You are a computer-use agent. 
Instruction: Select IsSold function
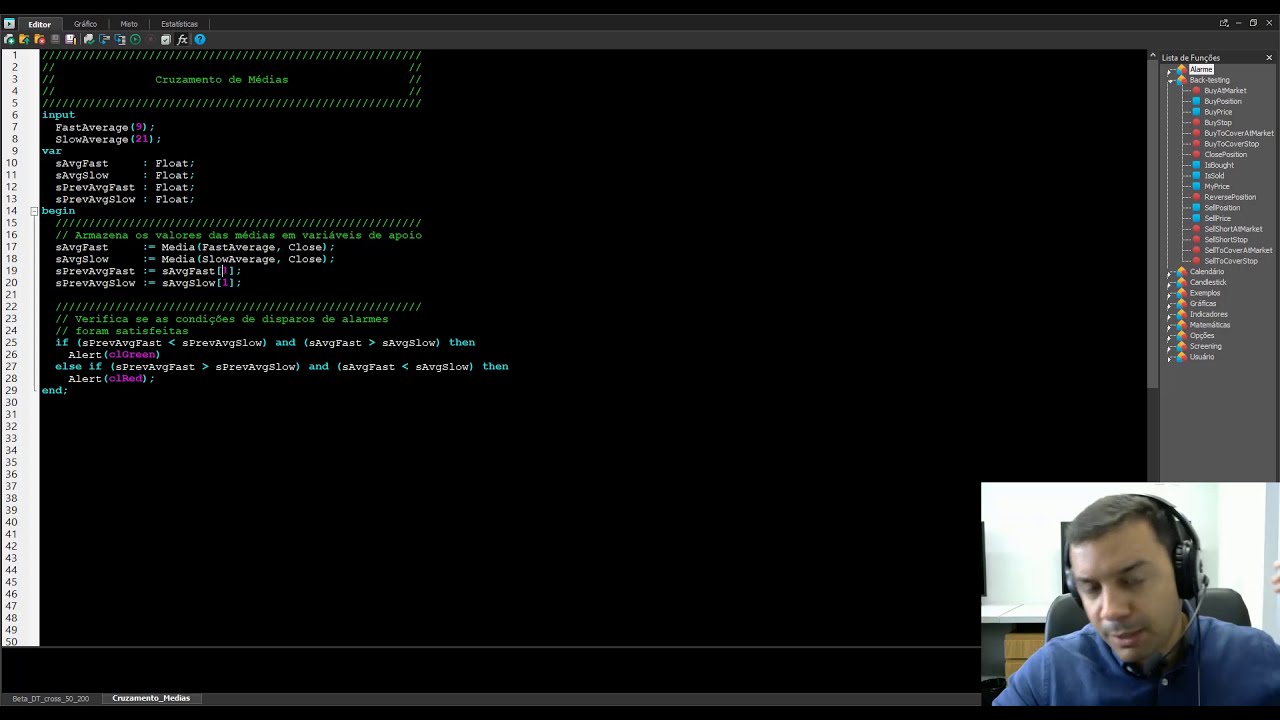1214,176
